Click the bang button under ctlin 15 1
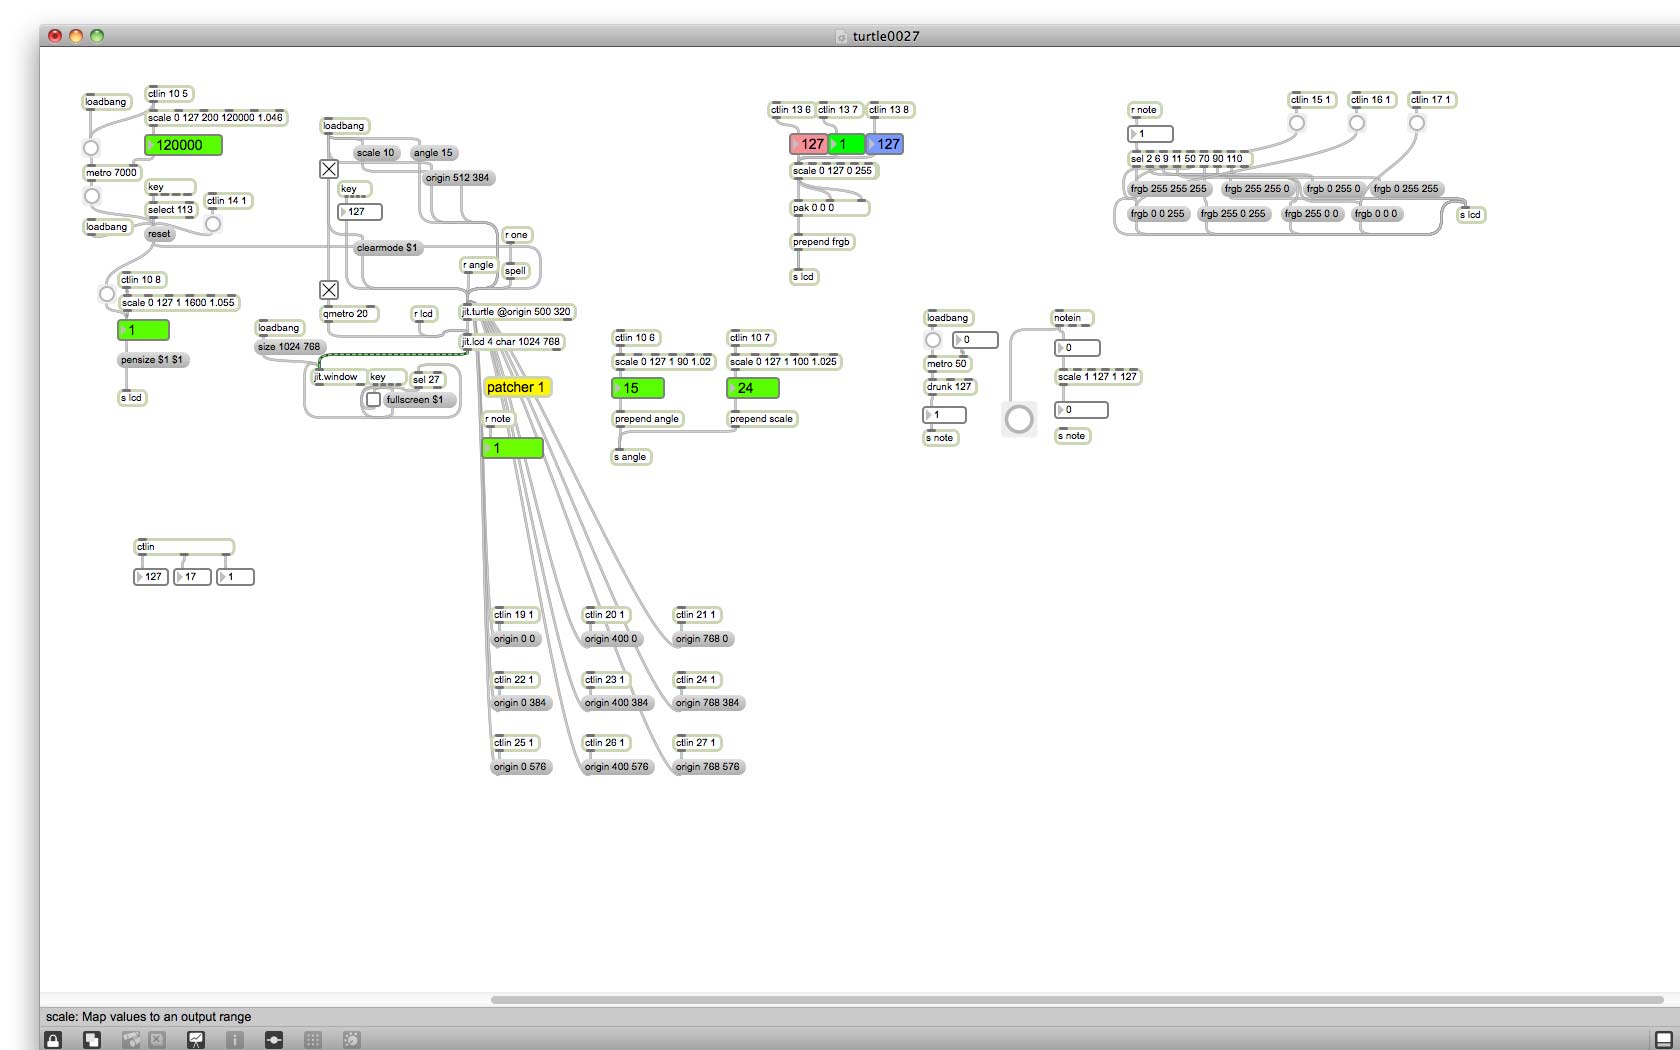1680x1050 pixels. (1297, 123)
